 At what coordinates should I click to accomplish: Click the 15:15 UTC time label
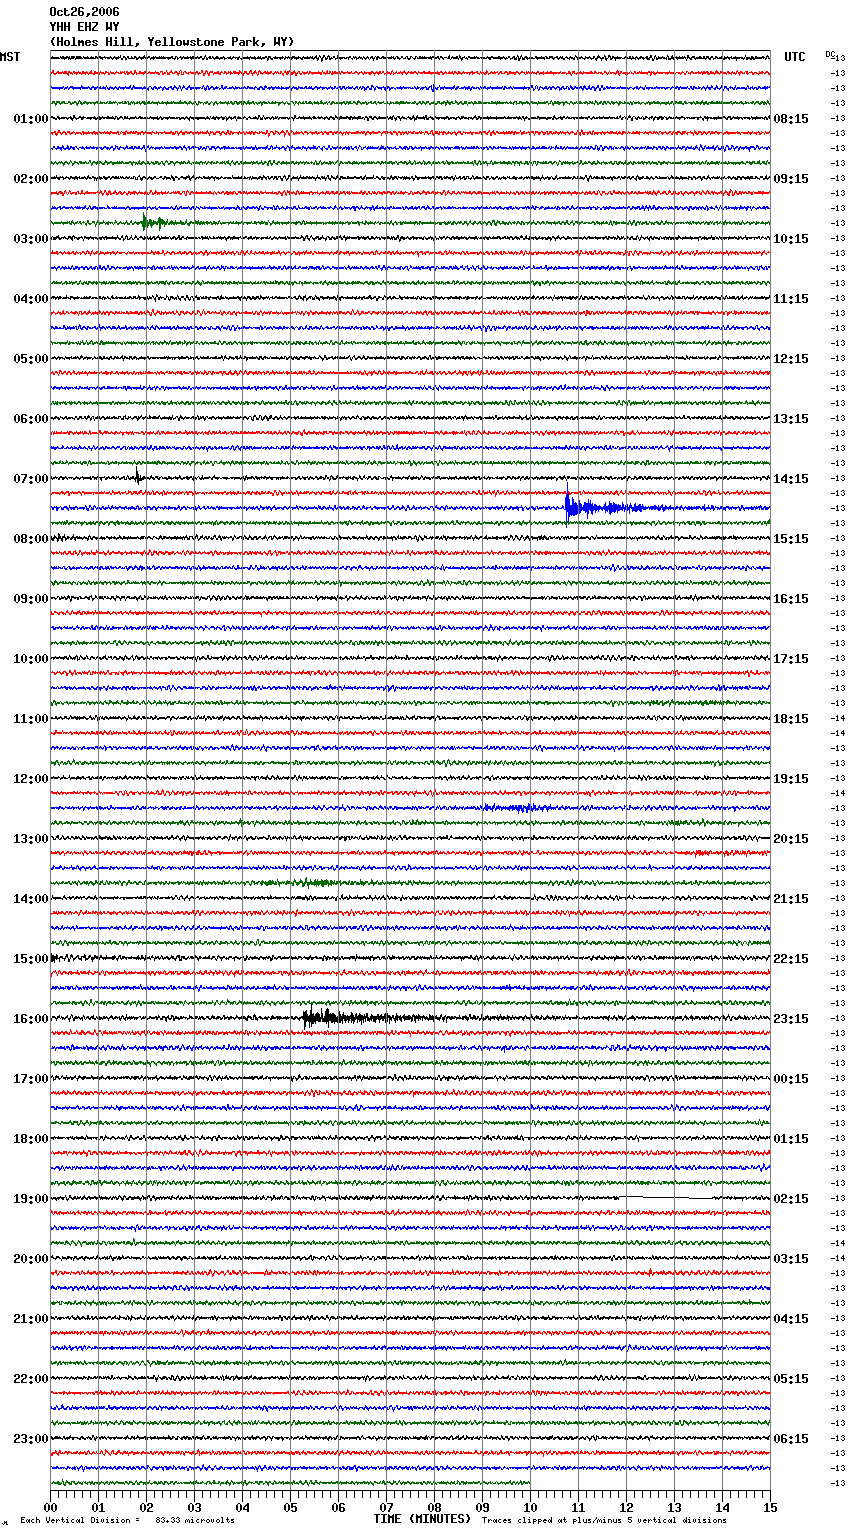click(x=791, y=539)
